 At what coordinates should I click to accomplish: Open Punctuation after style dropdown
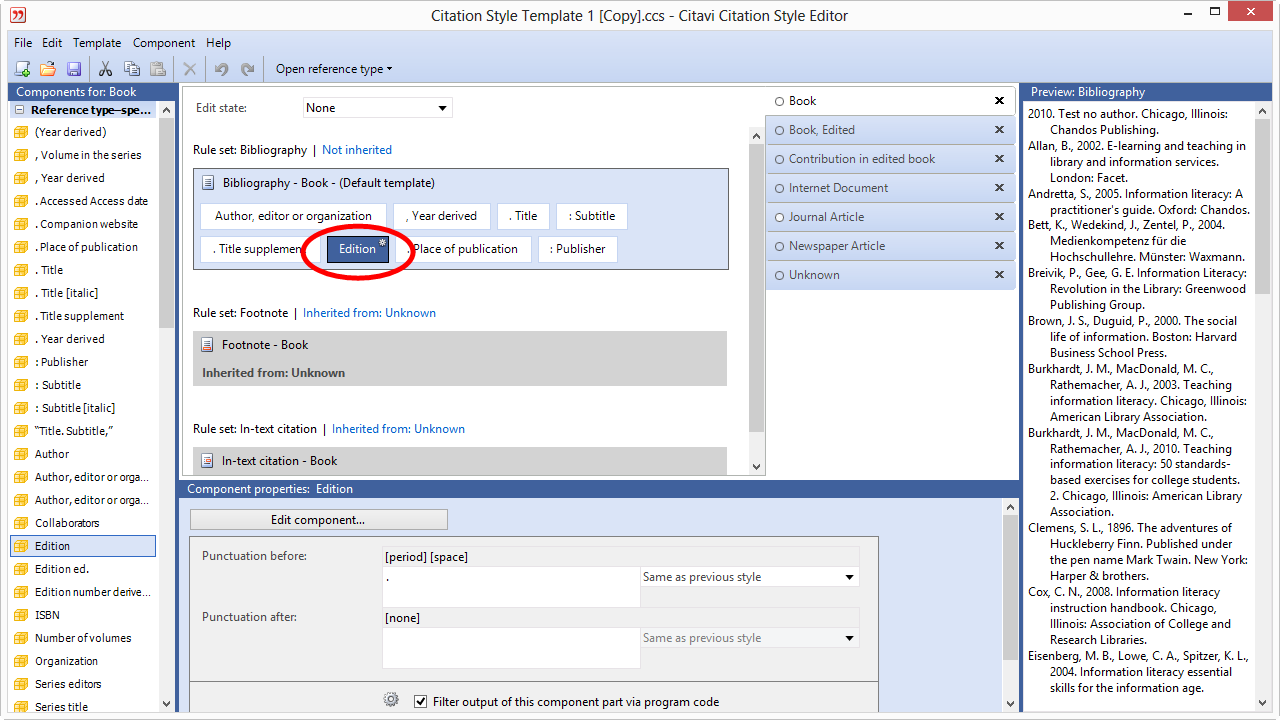(x=749, y=638)
